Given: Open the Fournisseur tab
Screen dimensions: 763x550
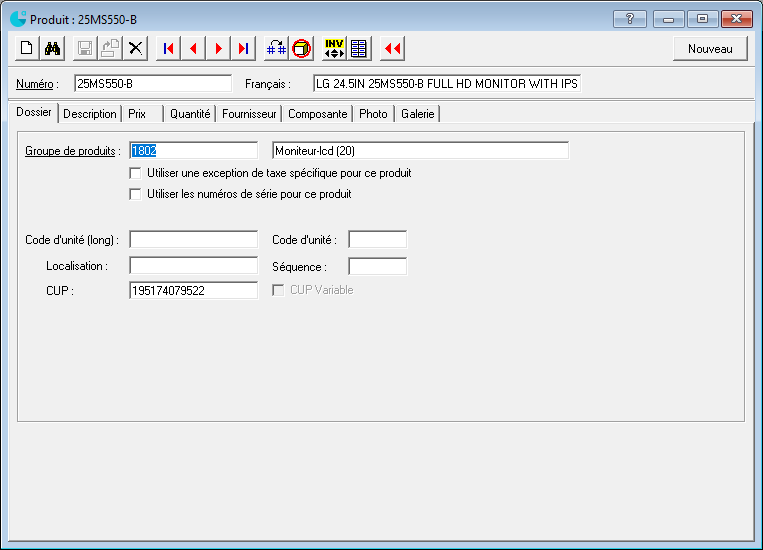Looking at the screenshot, I should click(x=249, y=114).
